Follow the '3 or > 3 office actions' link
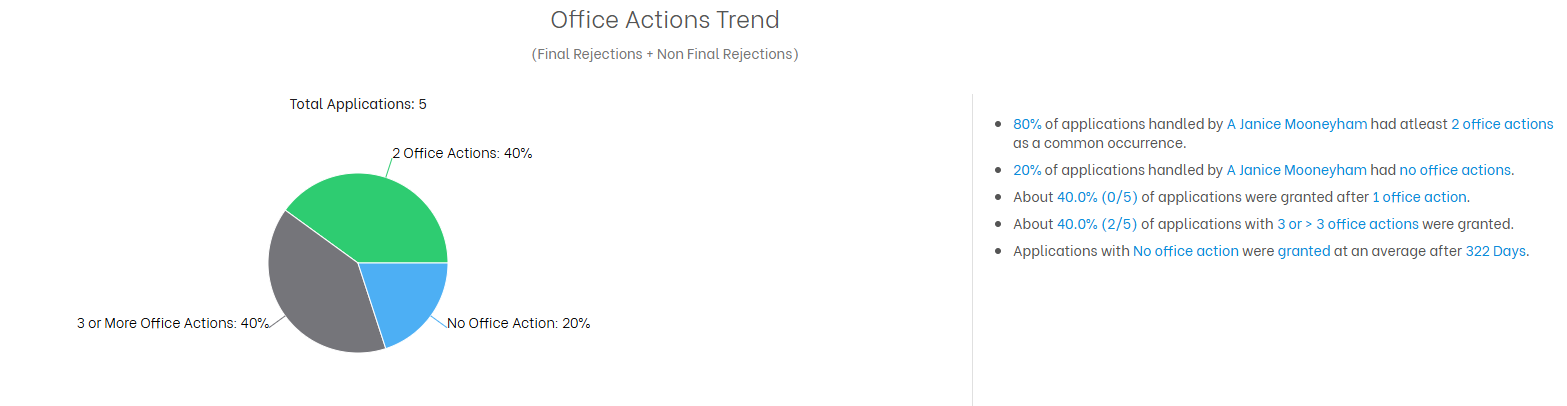This screenshot has width=1567, height=406. (x=1348, y=224)
